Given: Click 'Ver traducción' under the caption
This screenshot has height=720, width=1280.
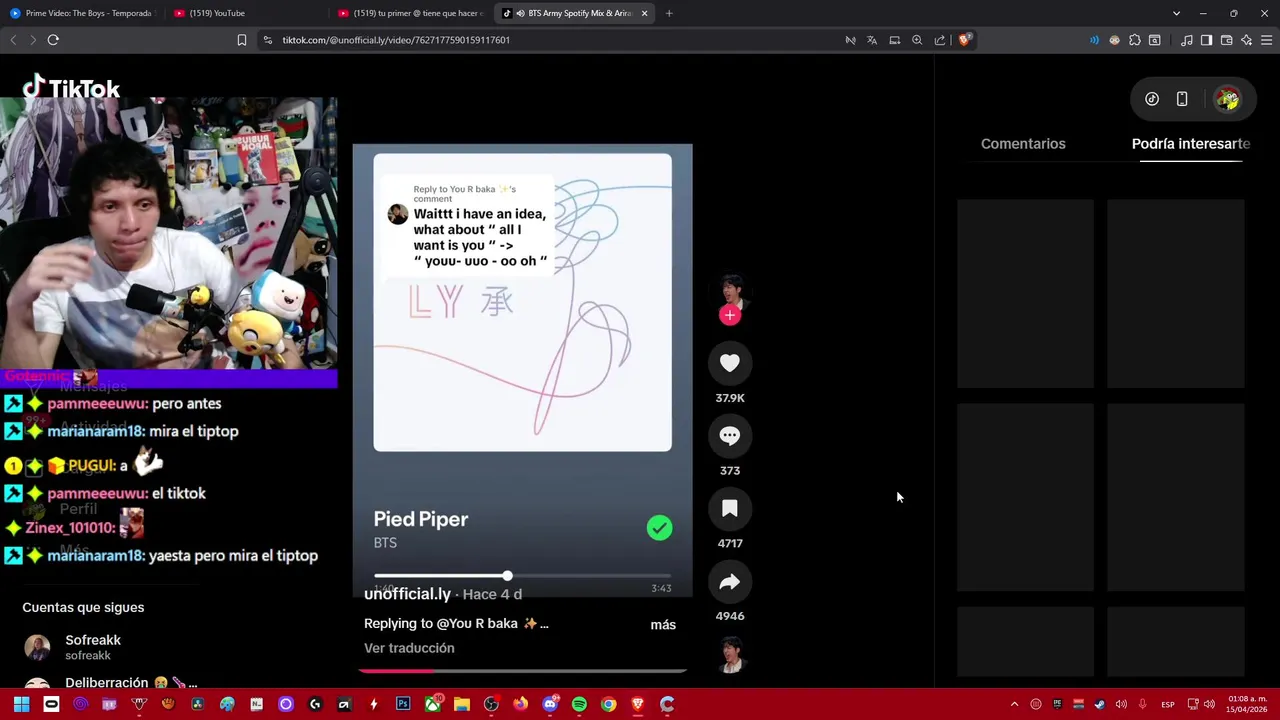Looking at the screenshot, I should 409,648.
